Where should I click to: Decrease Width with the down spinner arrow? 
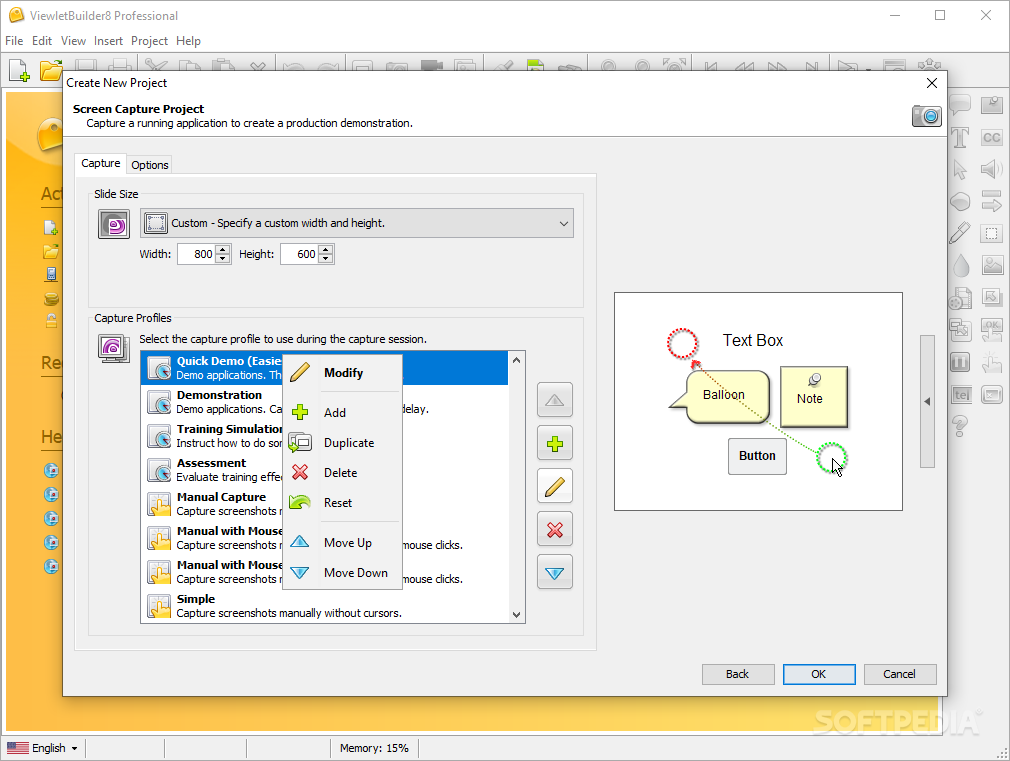click(x=223, y=259)
